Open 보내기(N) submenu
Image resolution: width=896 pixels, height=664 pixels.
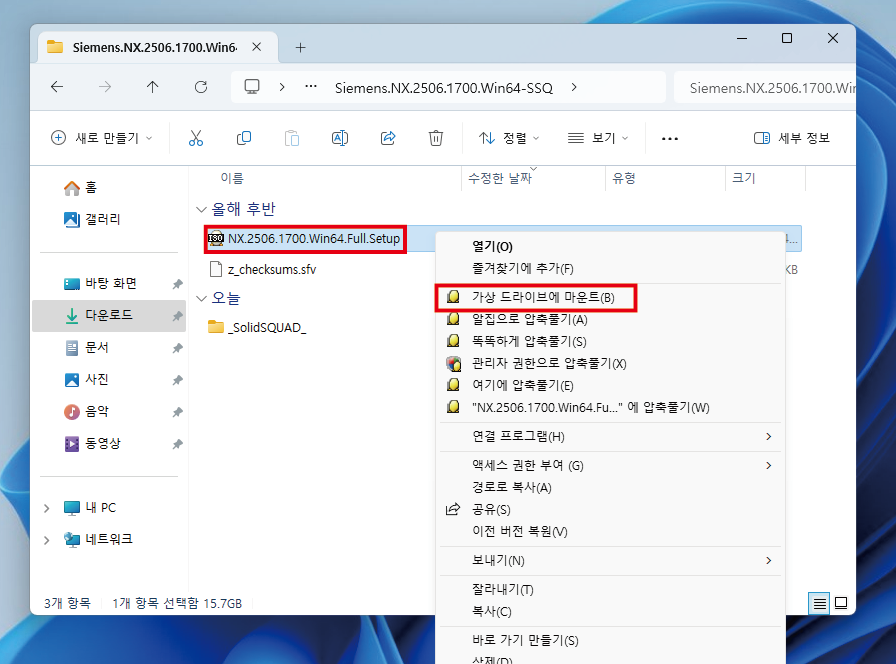pos(610,561)
